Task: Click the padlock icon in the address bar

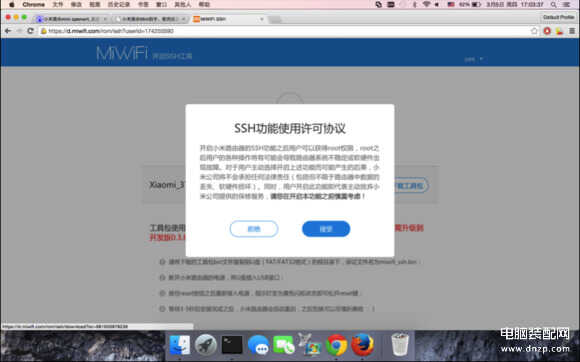Action: [x=44, y=31]
